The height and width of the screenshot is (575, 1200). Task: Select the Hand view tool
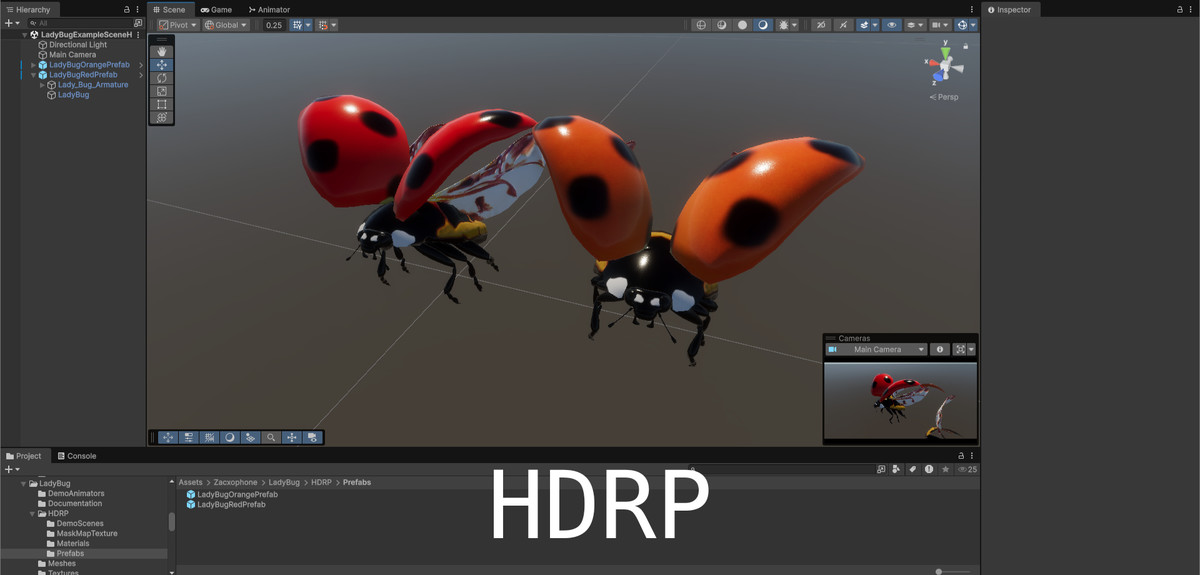click(162, 51)
